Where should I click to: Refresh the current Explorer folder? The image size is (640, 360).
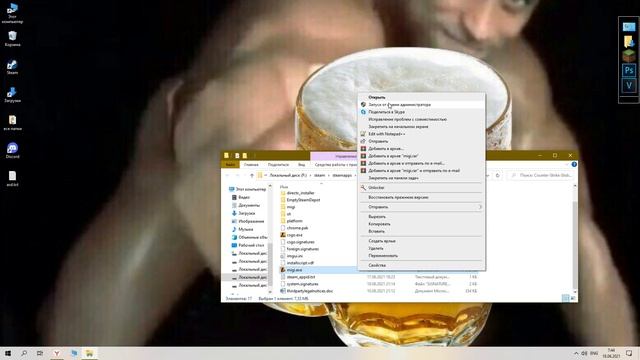pos(497,176)
